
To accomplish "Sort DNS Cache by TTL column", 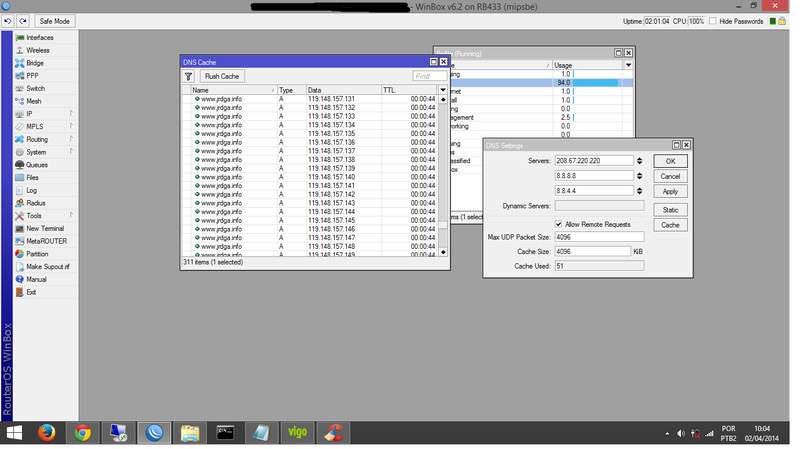I will pos(410,90).
